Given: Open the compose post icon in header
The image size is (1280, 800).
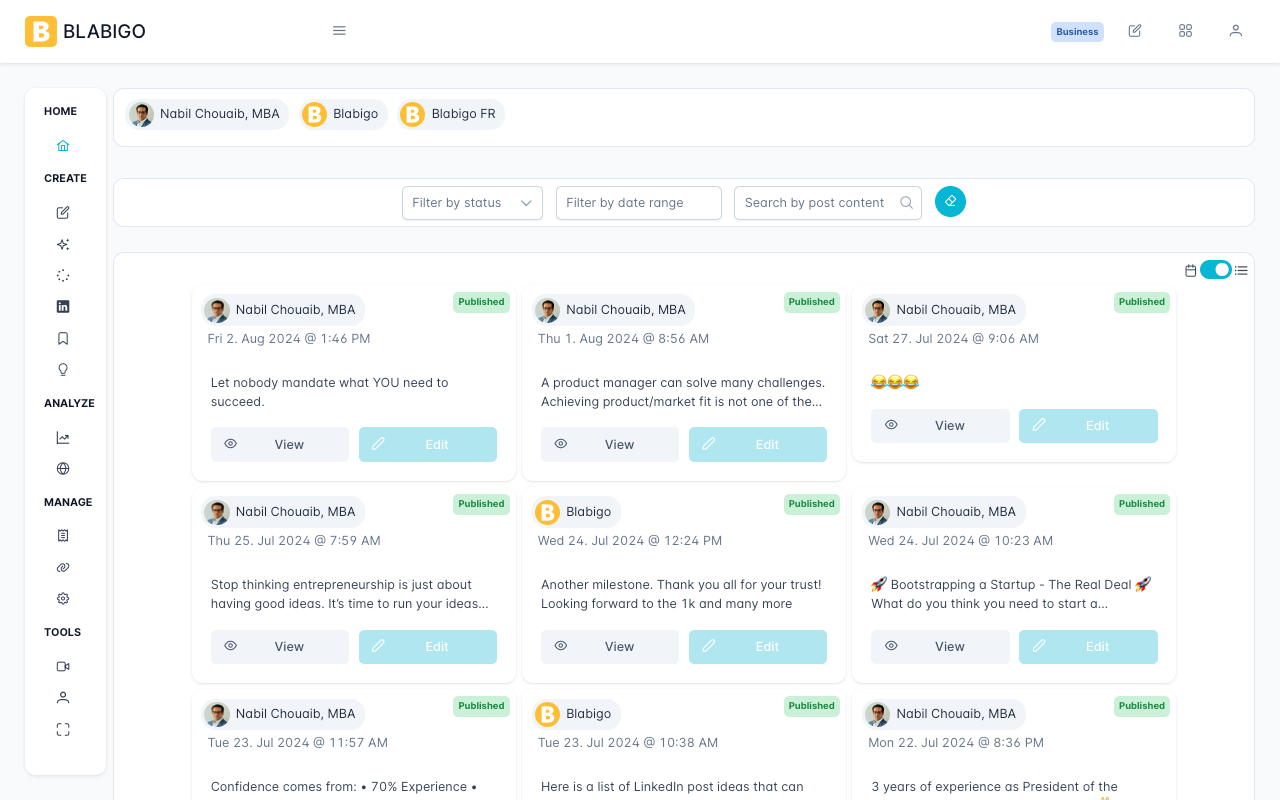Looking at the screenshot, I should (1135, 31).
